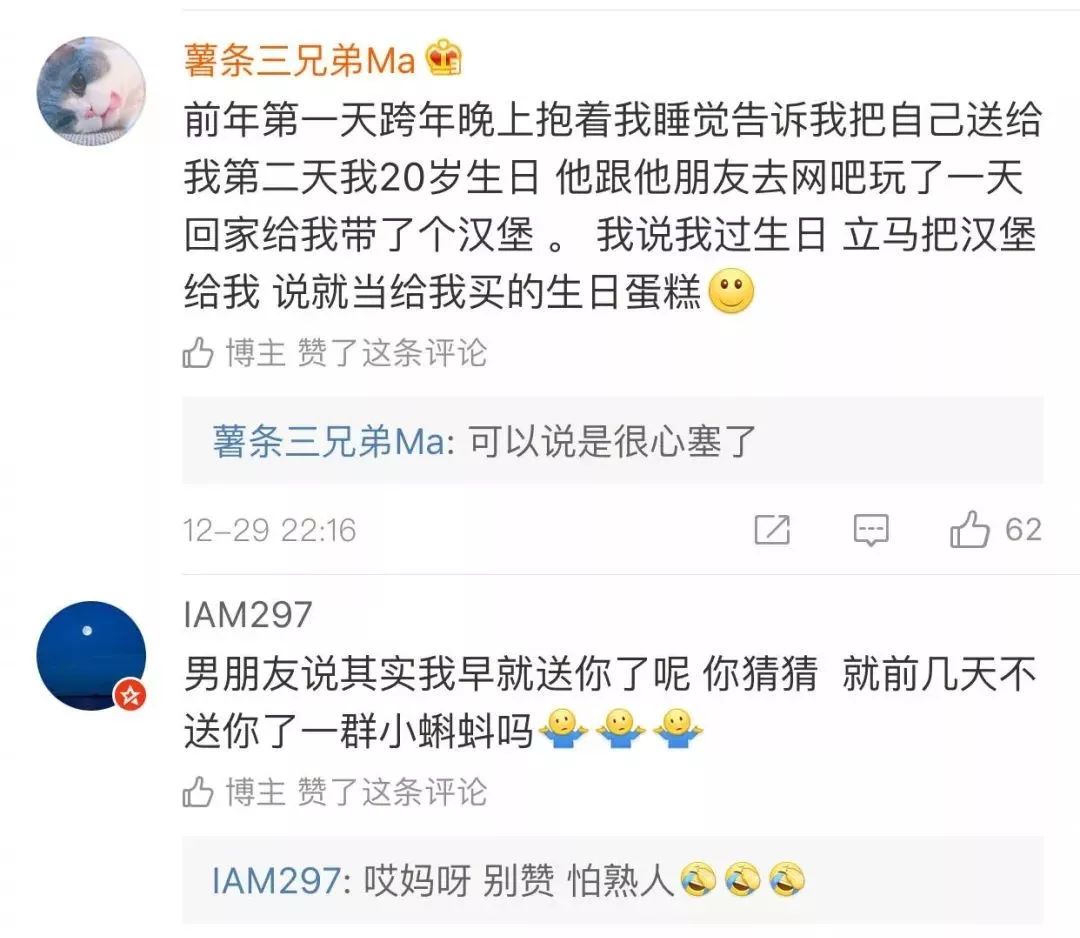Tap IAM297 name in the reply box
Screen dimensions: 1080x938
click(x=276, y=881)
